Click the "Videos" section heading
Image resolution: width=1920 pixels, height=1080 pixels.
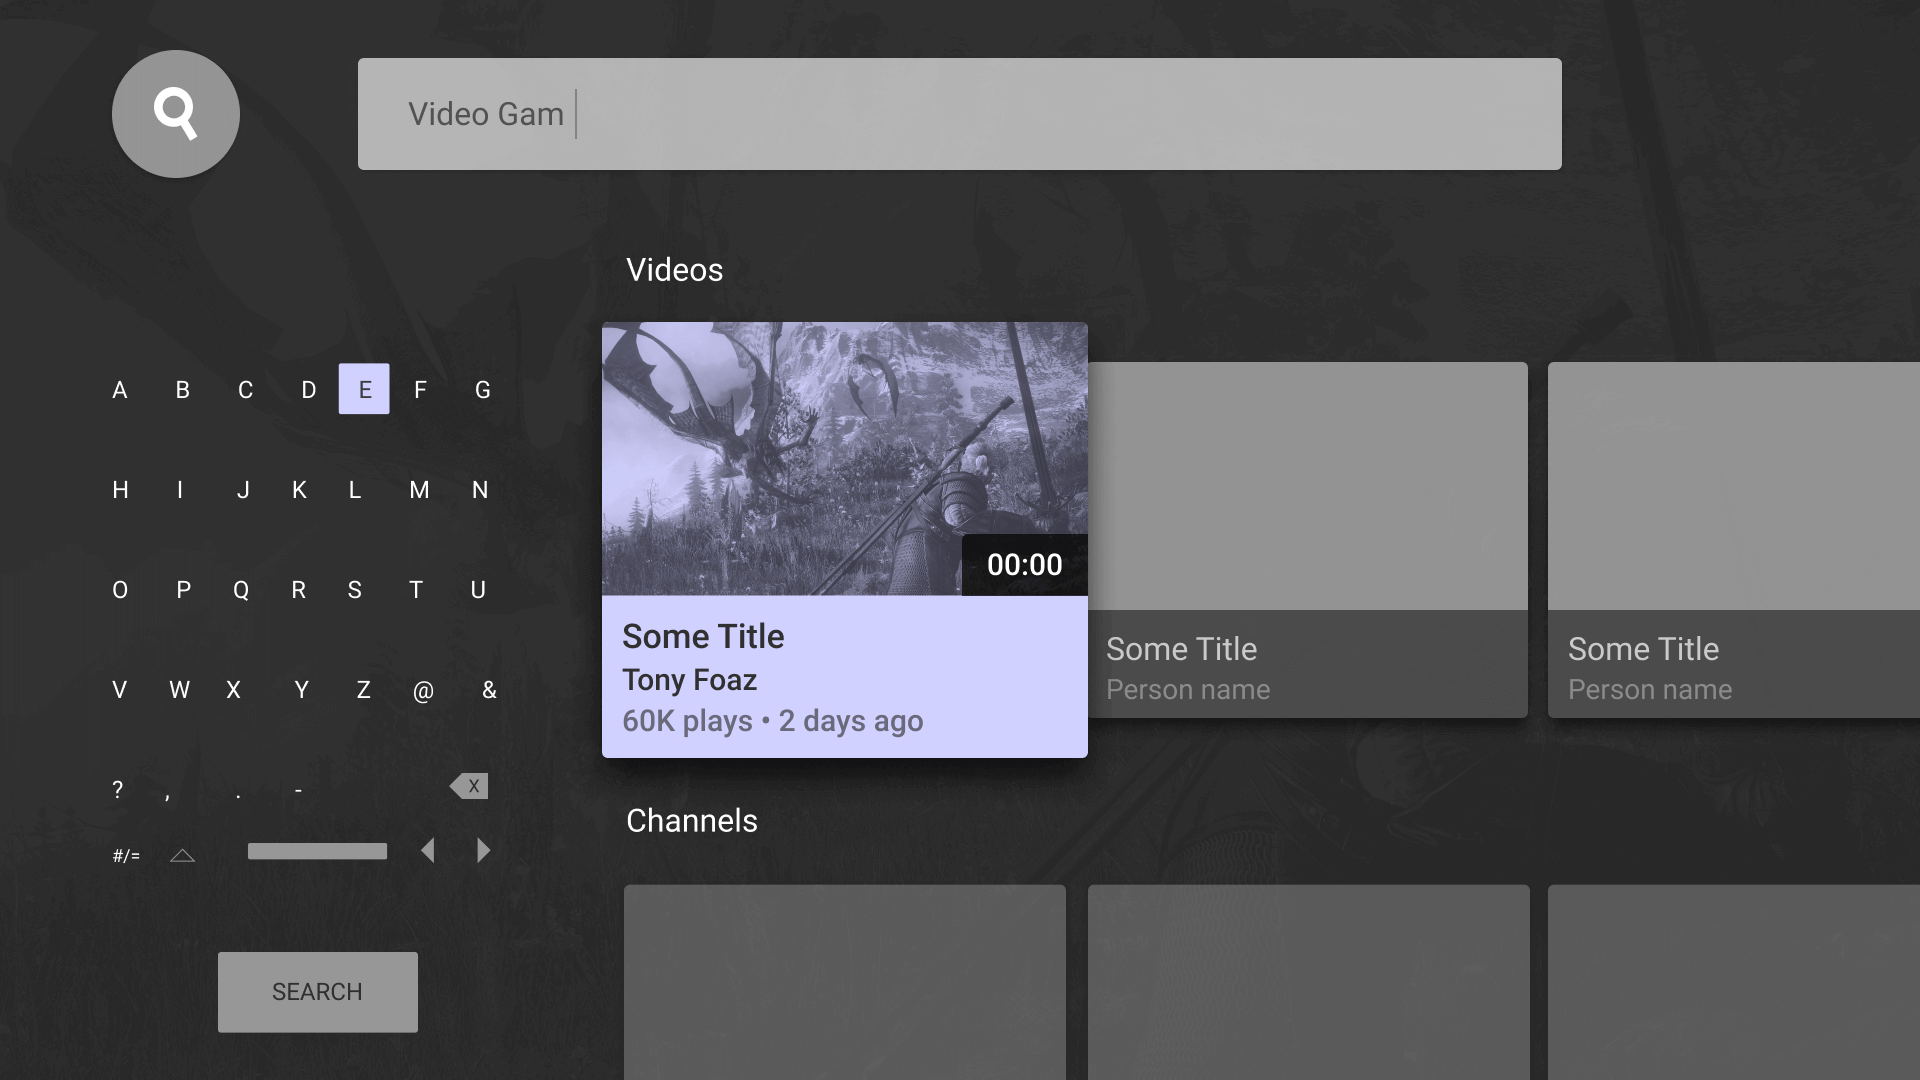(x=674, y=270)
